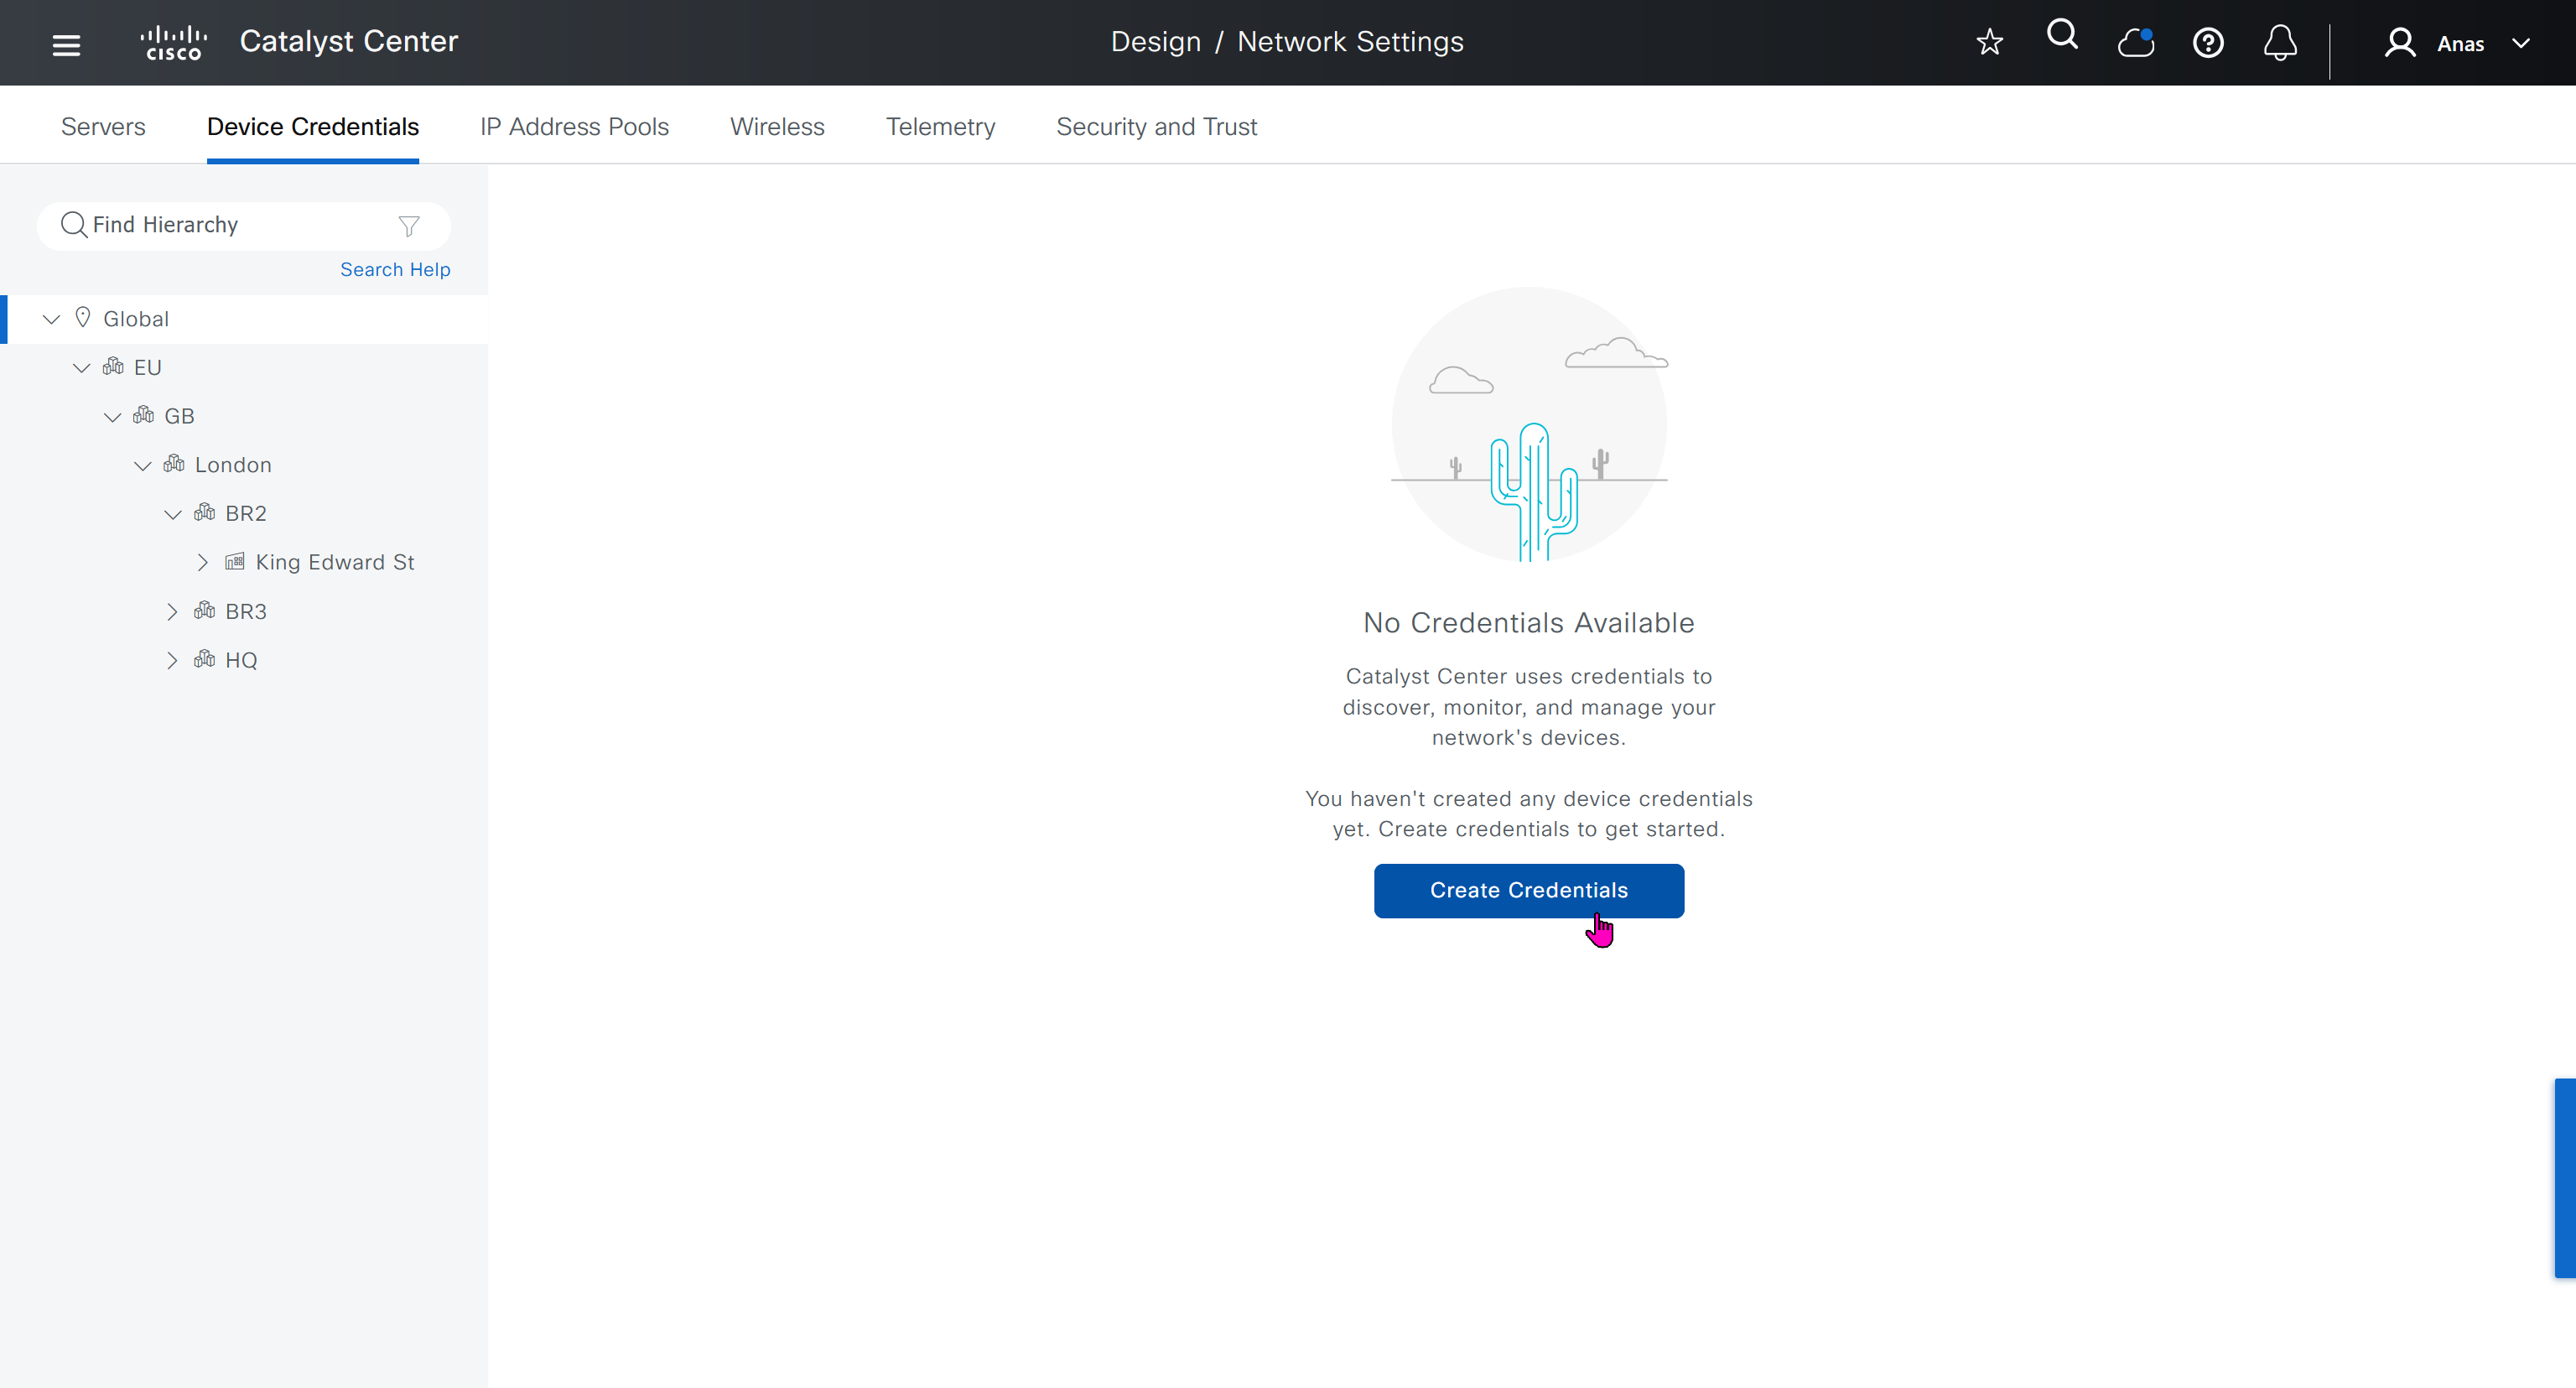Click the Find Hierarchy search field
2576x1388 pixels.
(230, 225)
